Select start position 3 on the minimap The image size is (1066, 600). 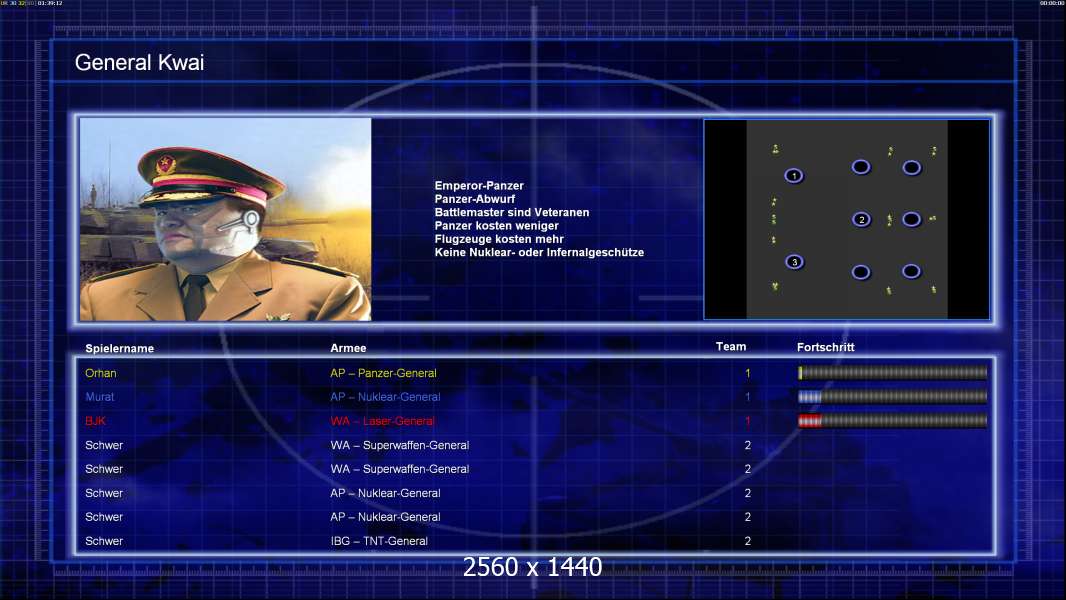[x=794, y=262]
